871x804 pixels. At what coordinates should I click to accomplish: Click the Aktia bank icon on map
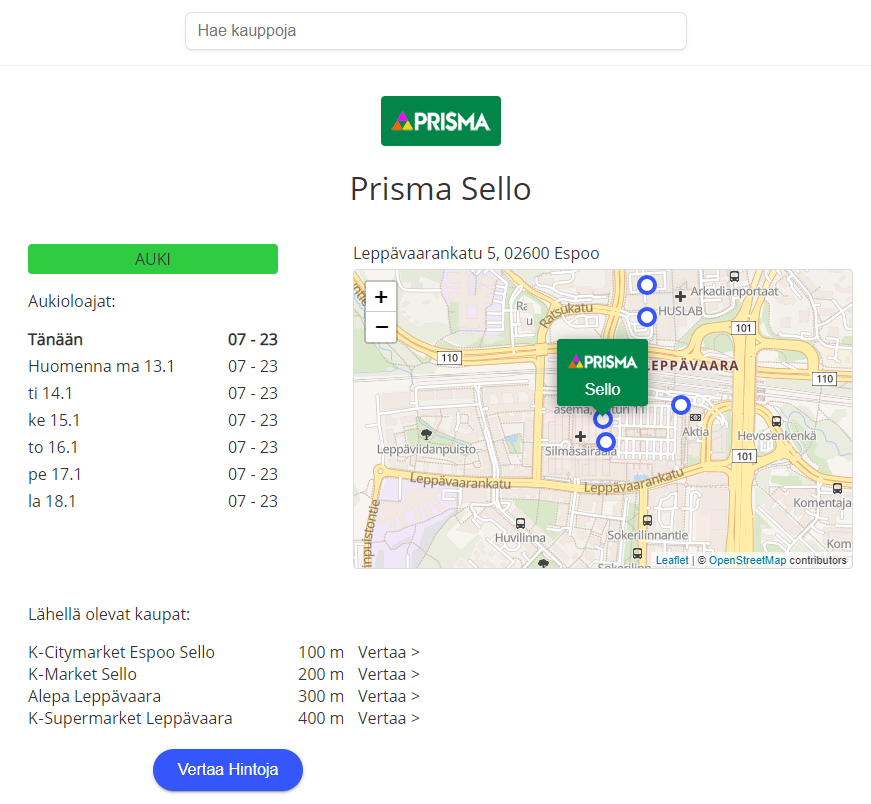click(x=695, y=418)
